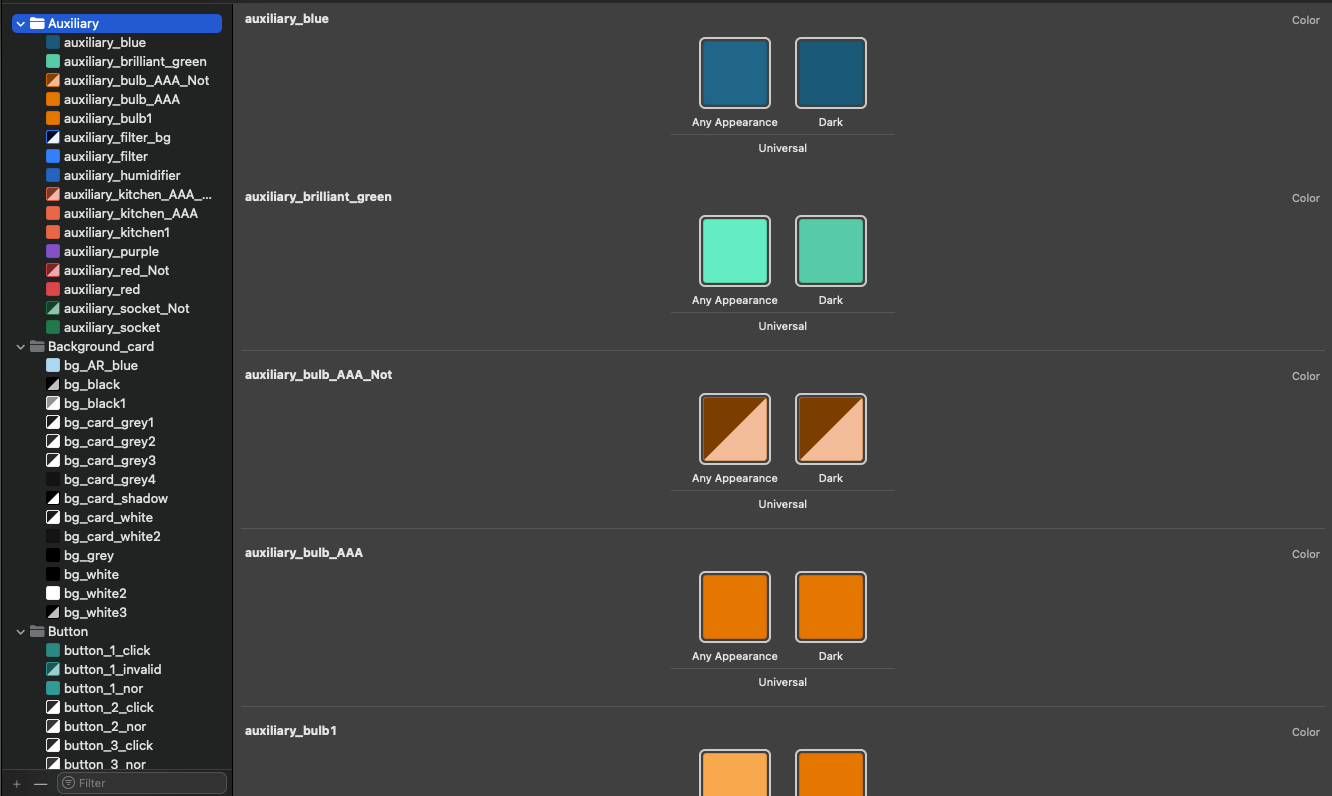Select the Button folder icon
Image resolution: width=1332 pixels, height=796 pixels.
[x=37, y=632]
